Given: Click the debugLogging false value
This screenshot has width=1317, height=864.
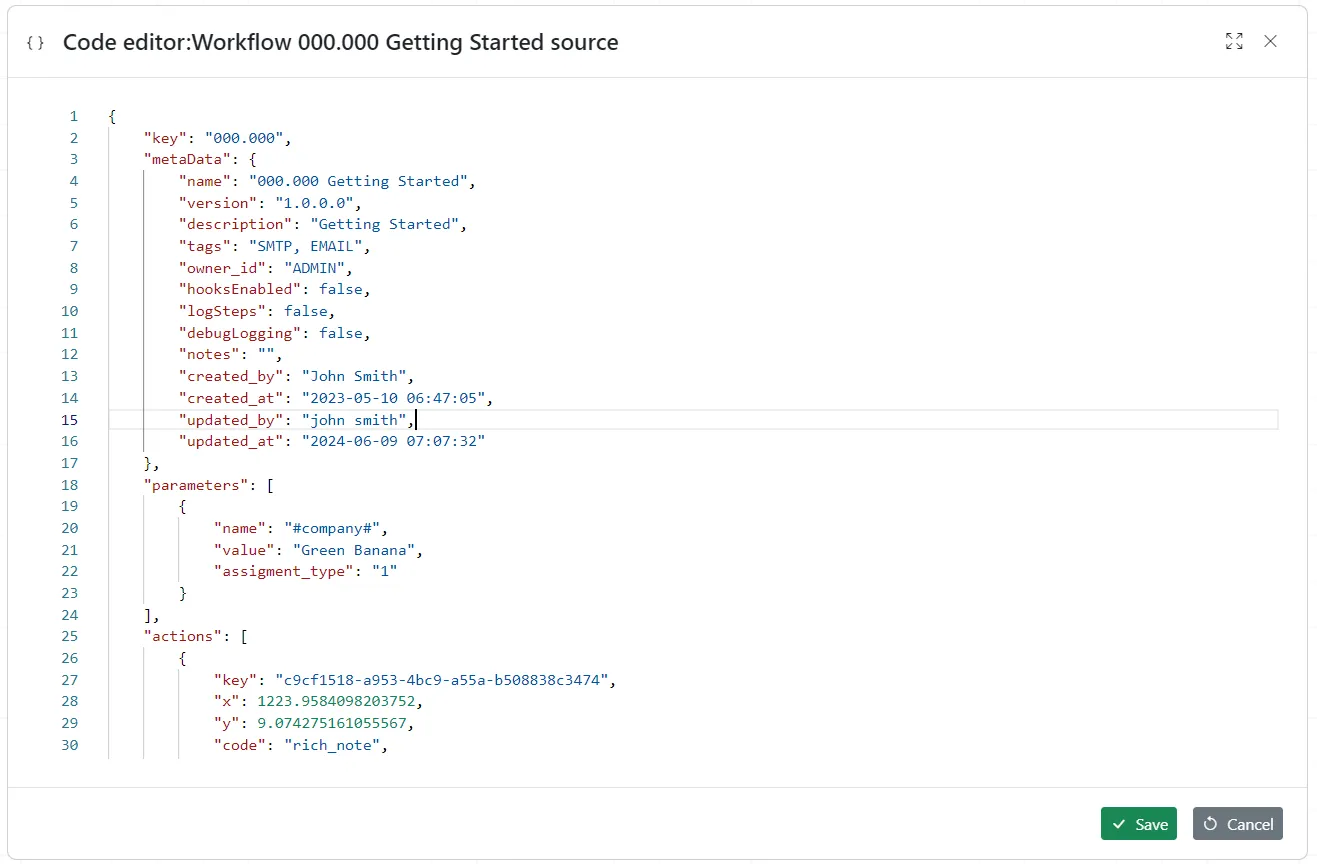Looking at the screenshot, I should pos(342,332).
